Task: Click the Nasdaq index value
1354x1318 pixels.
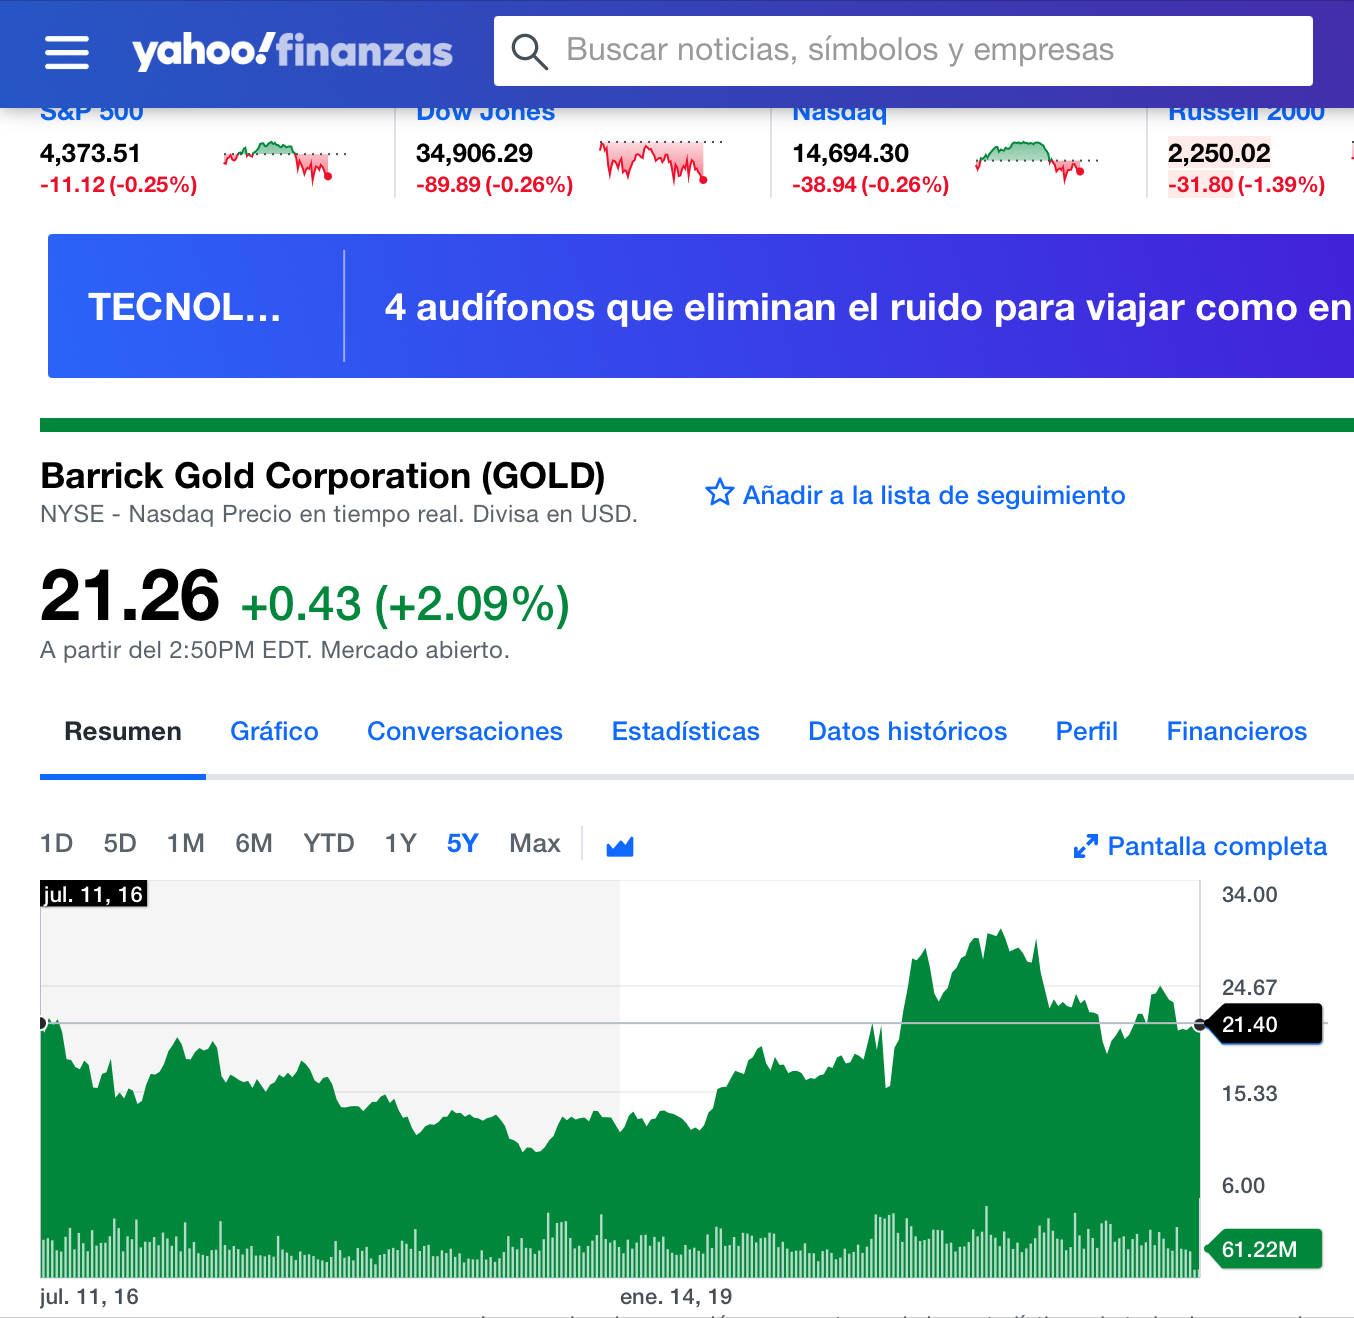Action: 850,154
